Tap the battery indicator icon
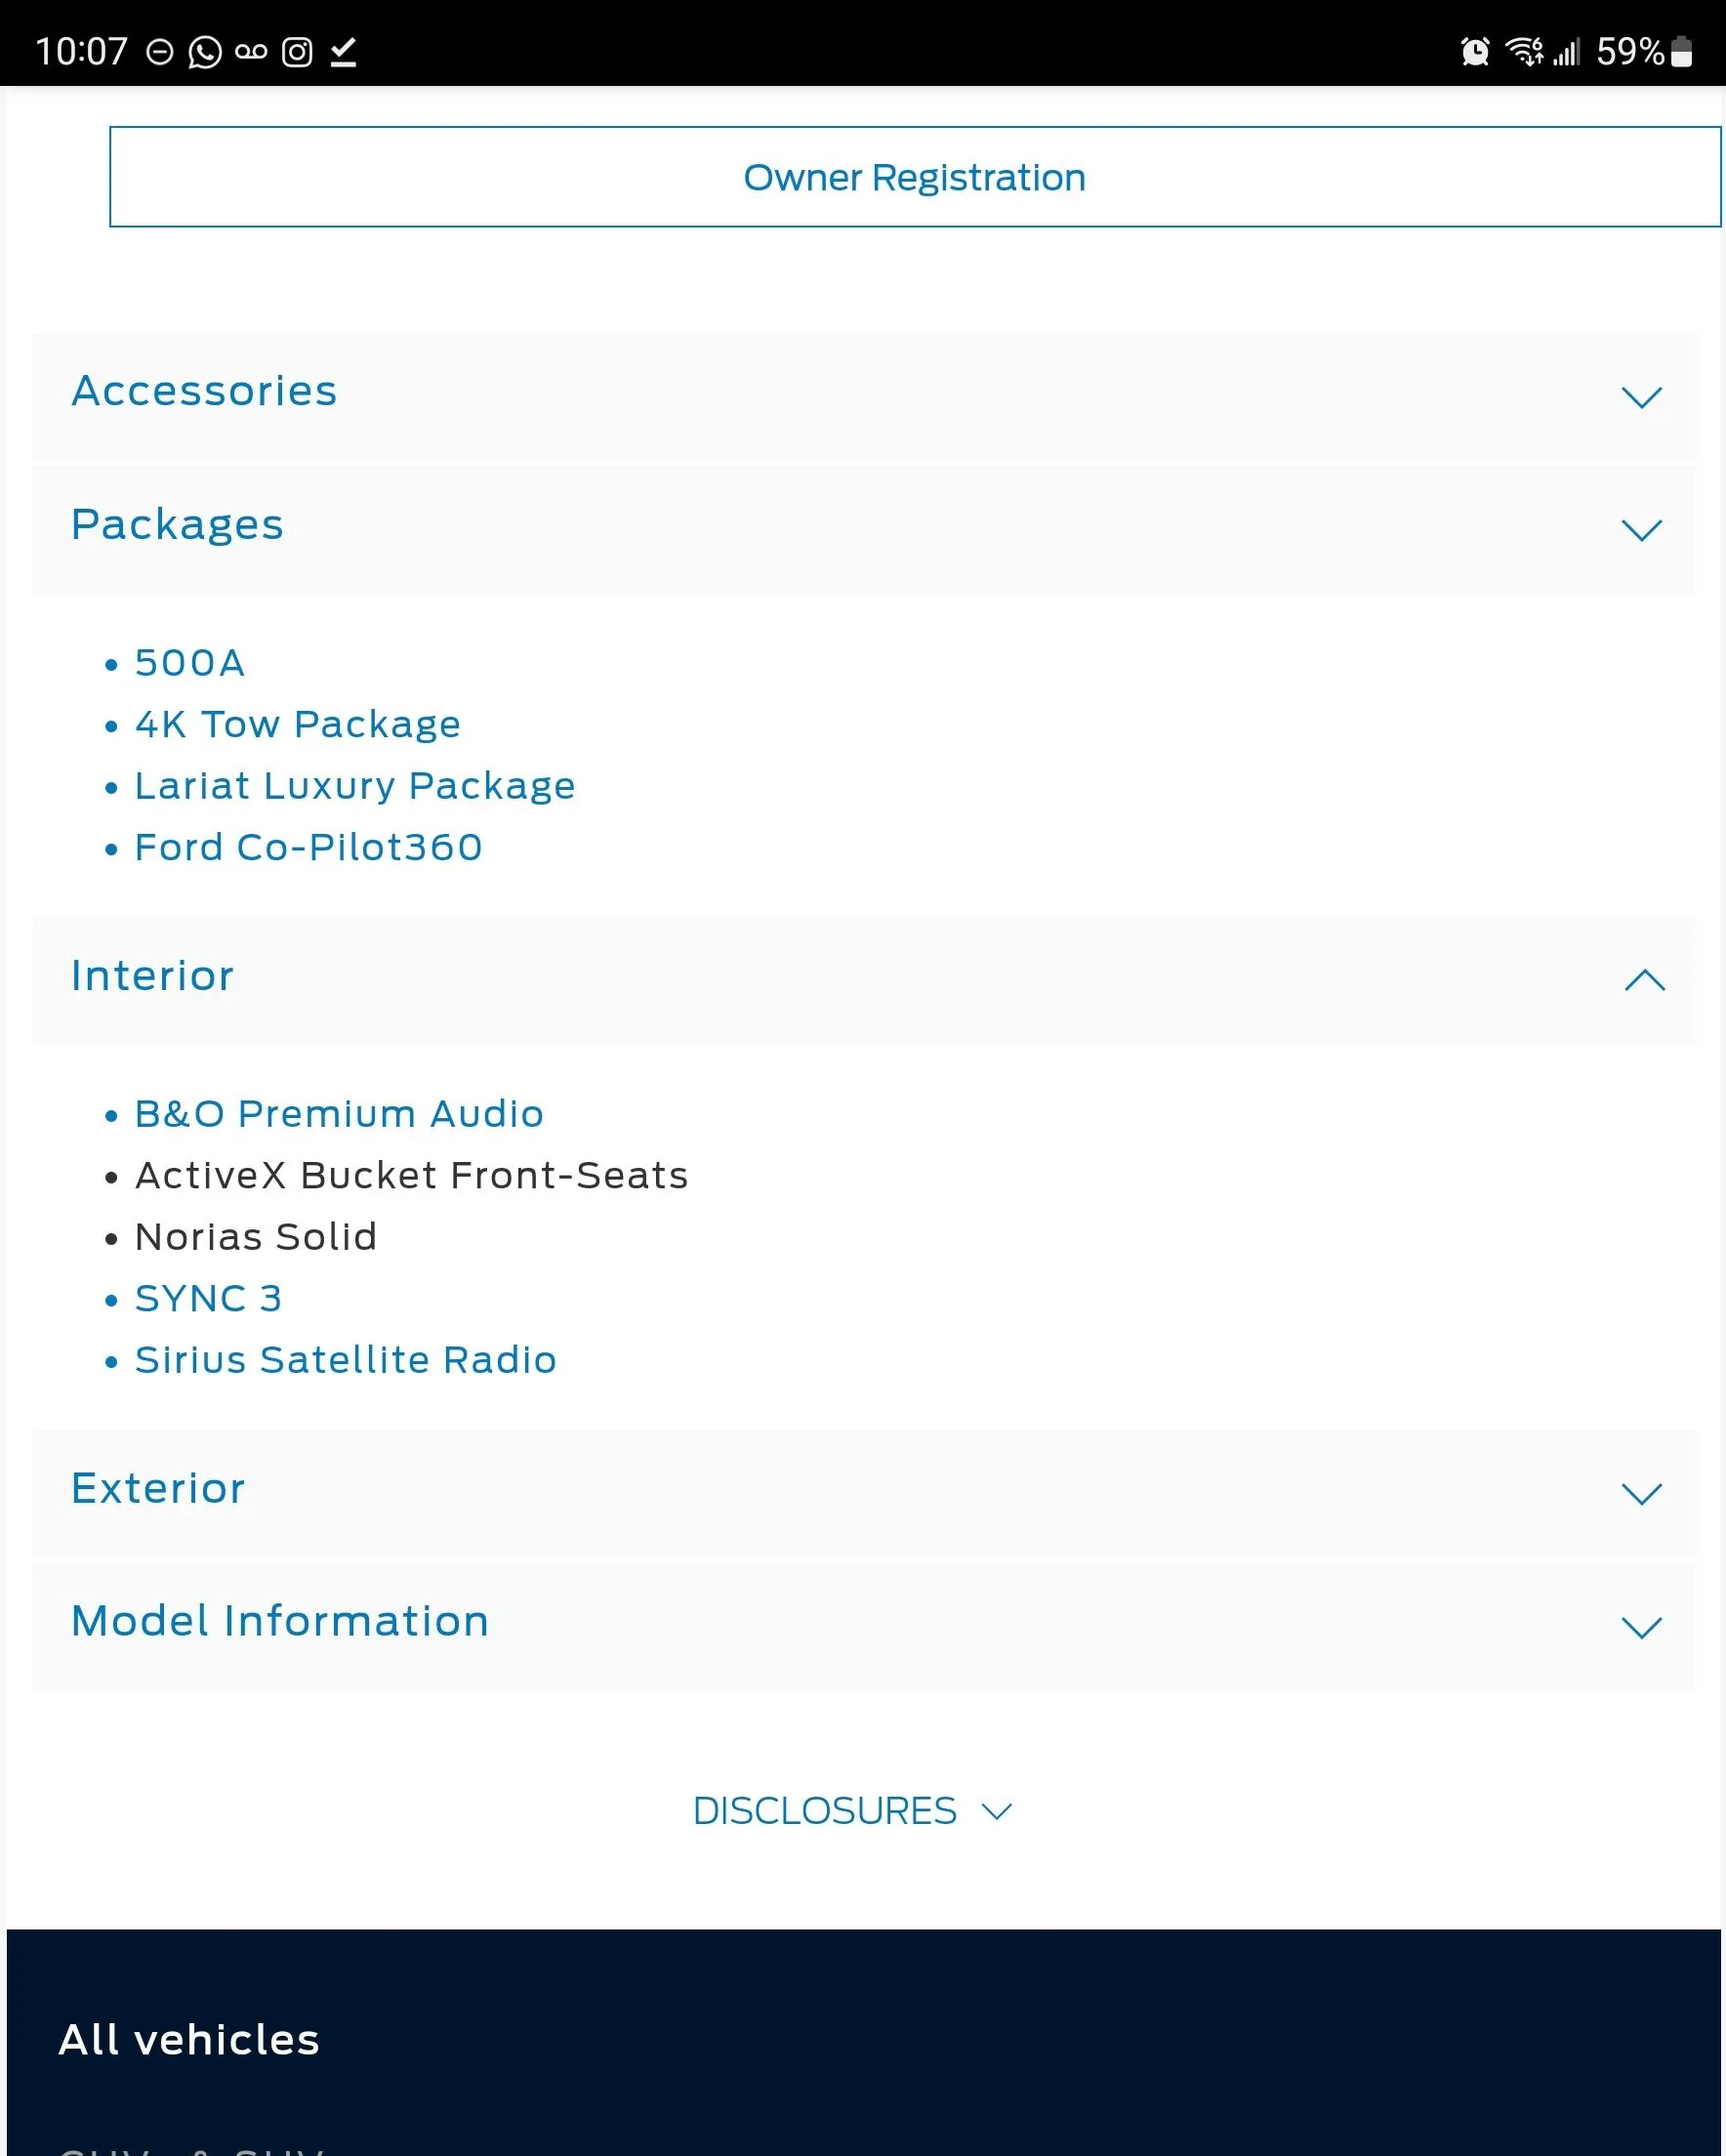The image size is (1726, 2156). (x=1682, y=51)
